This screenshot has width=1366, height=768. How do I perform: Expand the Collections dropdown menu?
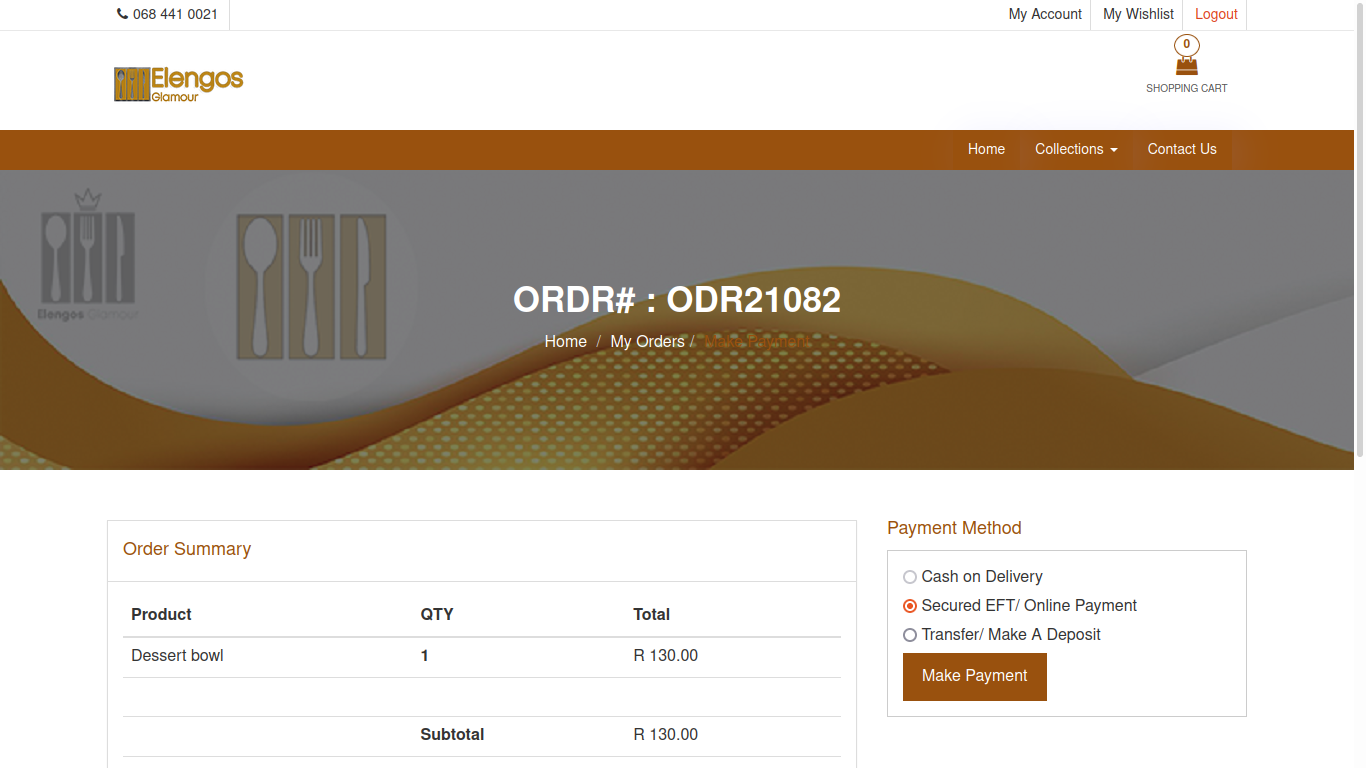click(1076, 149)
